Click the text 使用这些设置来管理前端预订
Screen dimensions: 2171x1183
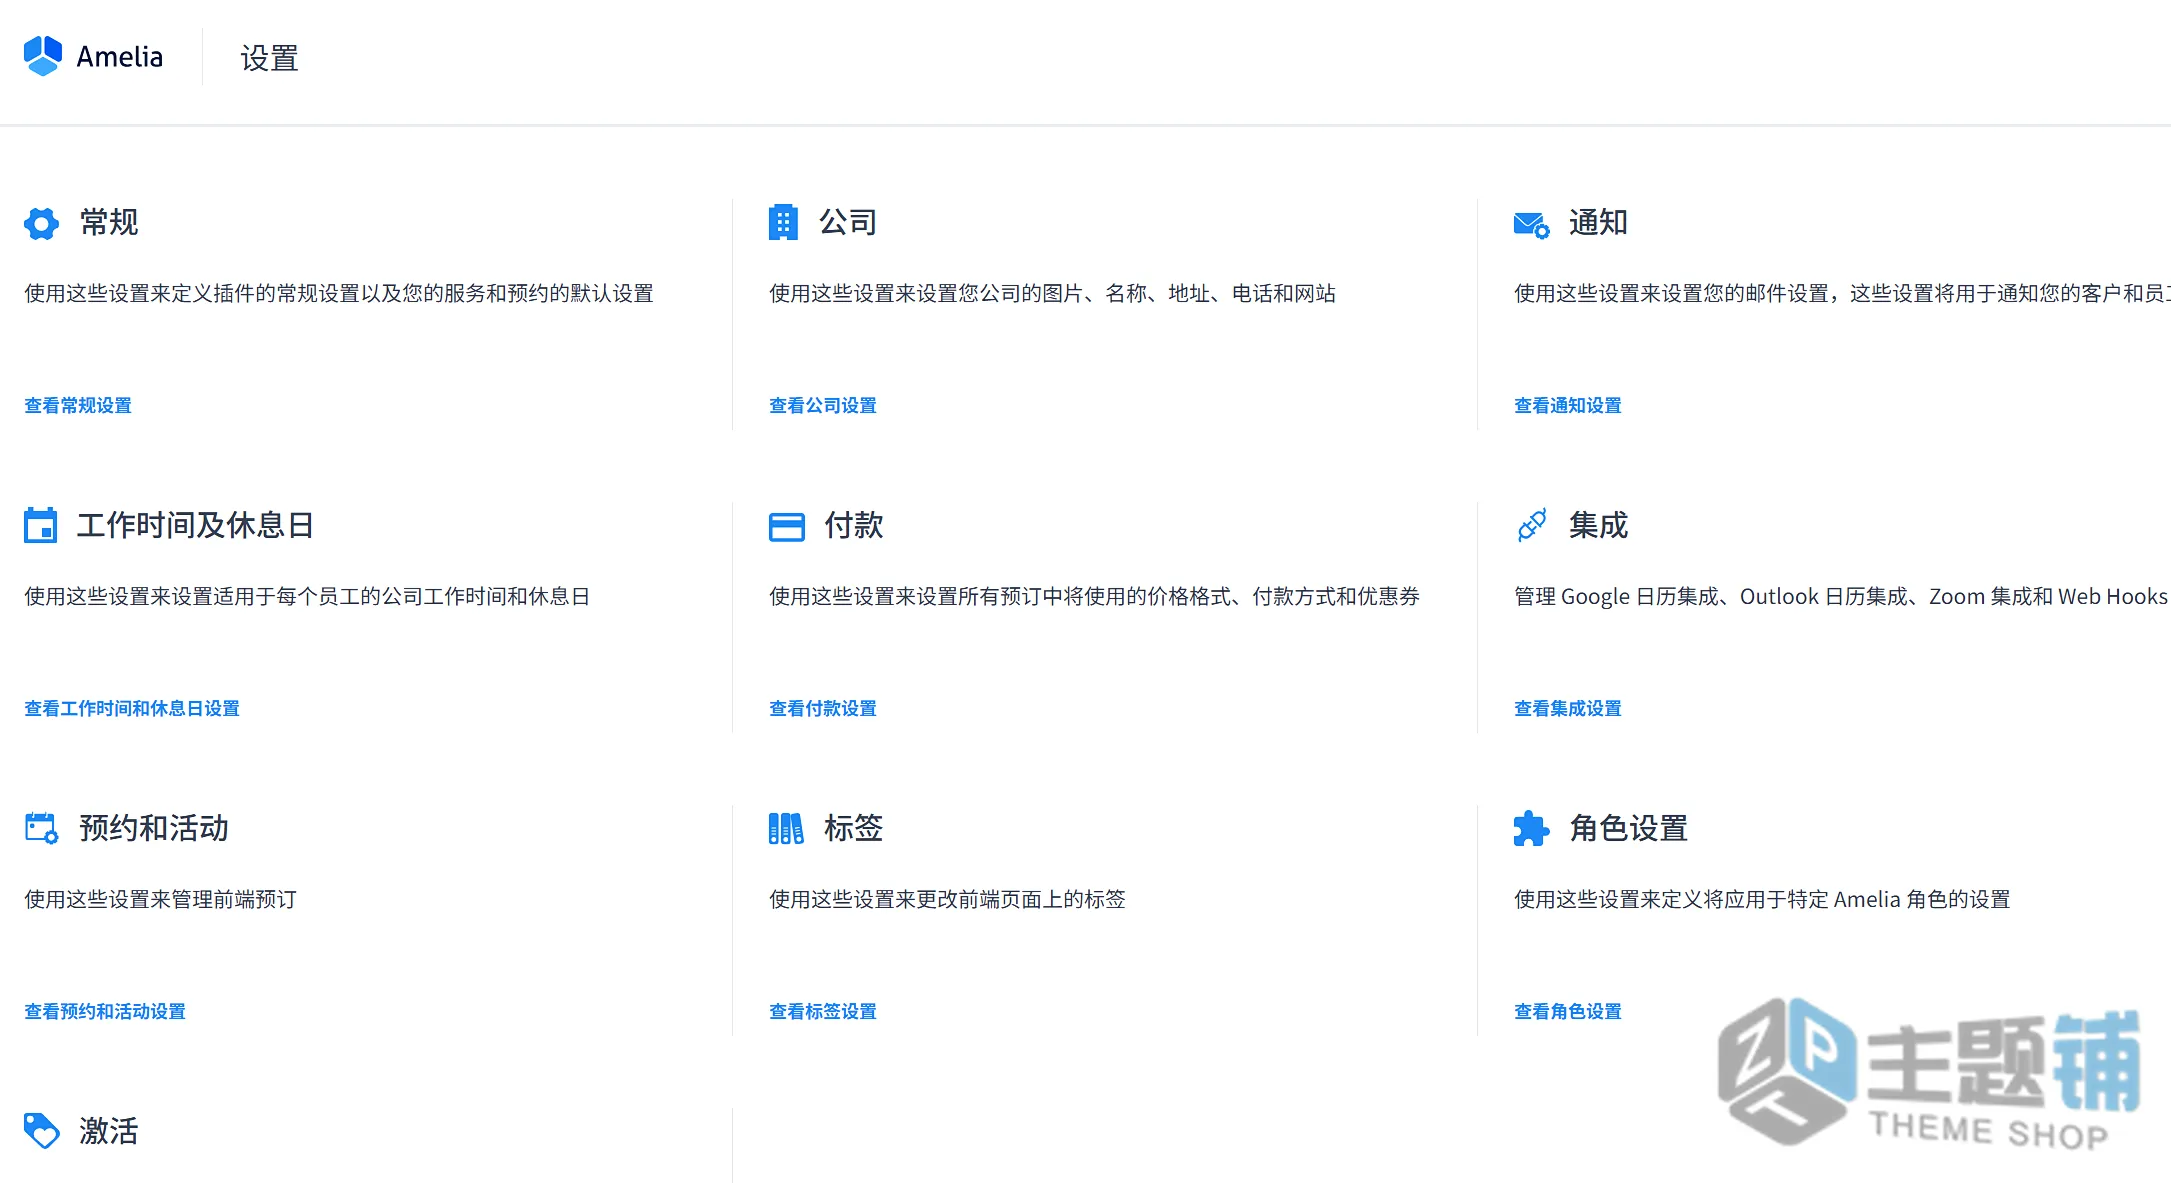pyautogui.click(x=160, y=899)
